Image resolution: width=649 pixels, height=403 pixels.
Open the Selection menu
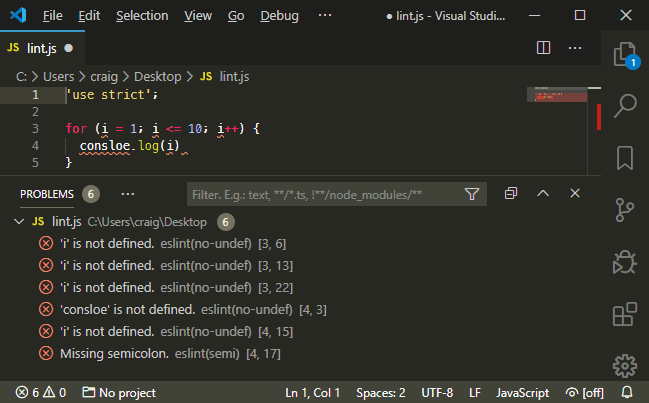[142, 16]
